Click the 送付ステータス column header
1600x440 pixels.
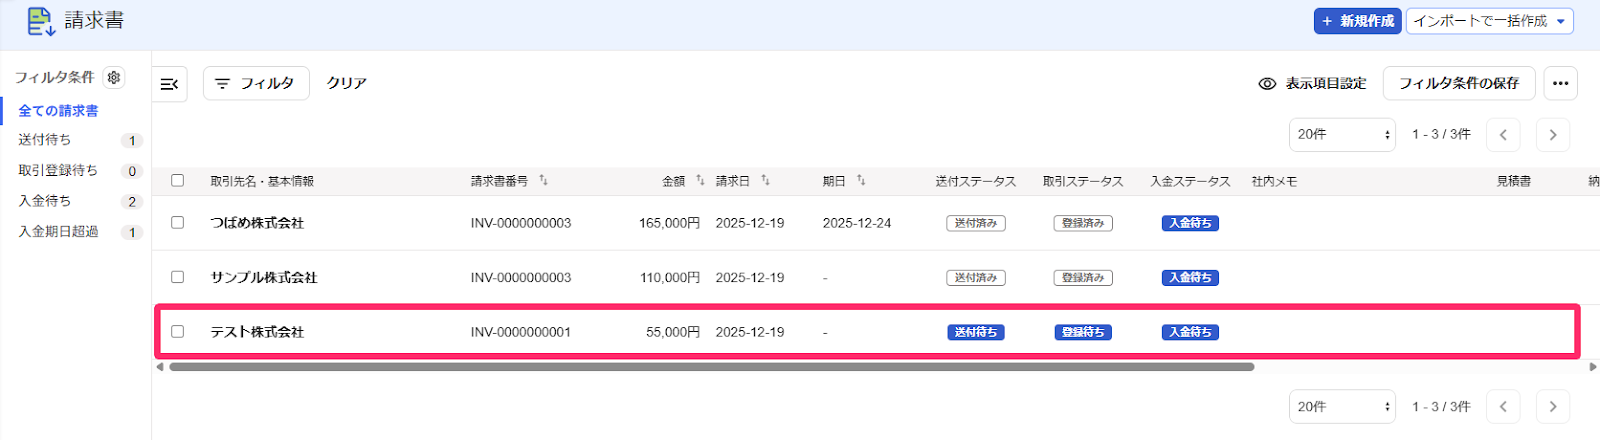tap(976, 181)
